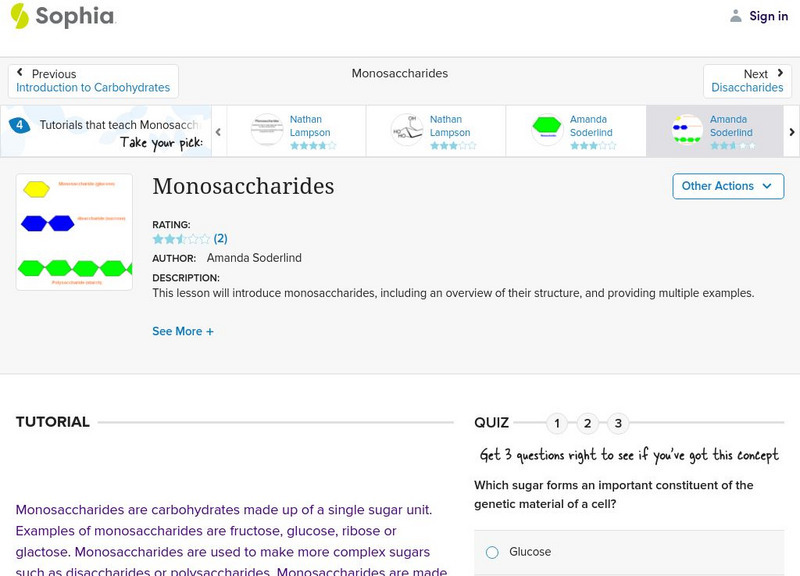Open the Other Actions dropdown

[x=727, y=186]
